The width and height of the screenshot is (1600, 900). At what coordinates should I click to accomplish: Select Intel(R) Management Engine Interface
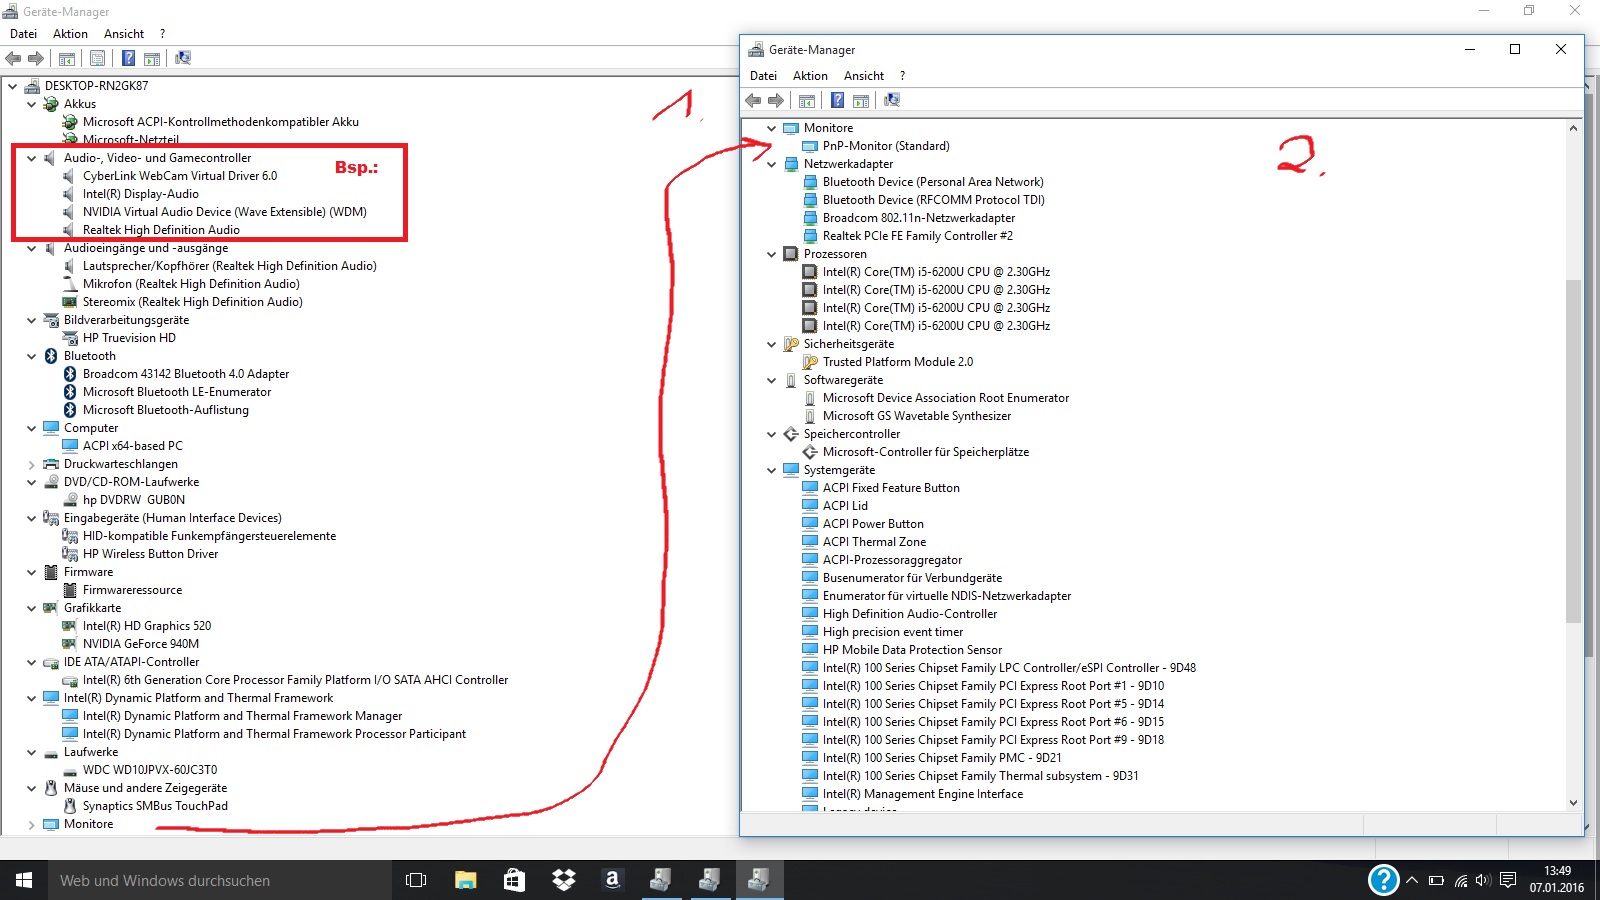pyautogui.click(x=923, y=794)
